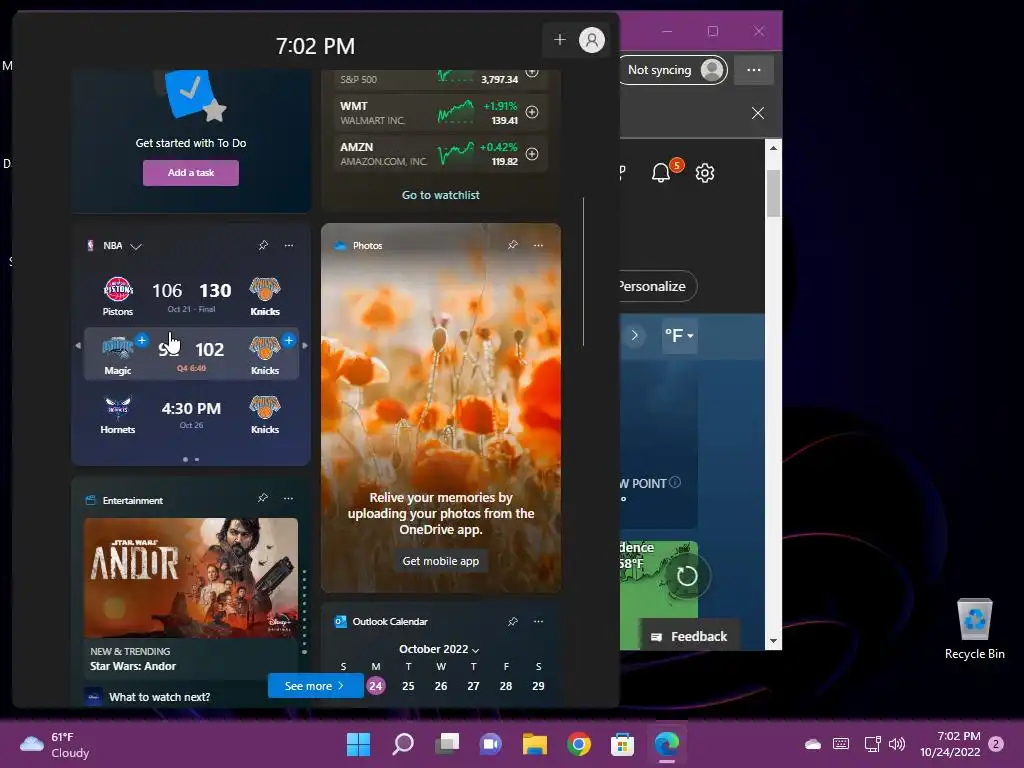Open Microsoft Store from taskbar

coord(622,744)
